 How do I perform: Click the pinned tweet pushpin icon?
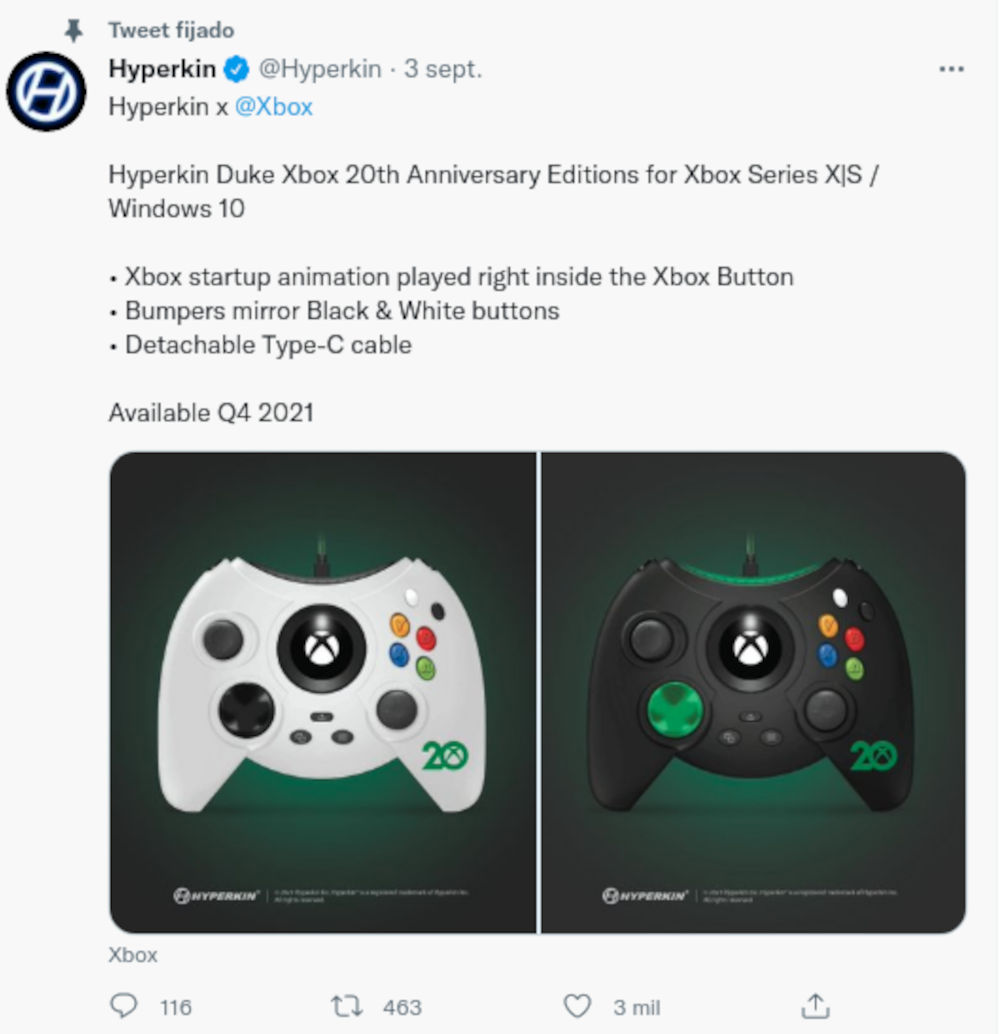pos(72,31)
